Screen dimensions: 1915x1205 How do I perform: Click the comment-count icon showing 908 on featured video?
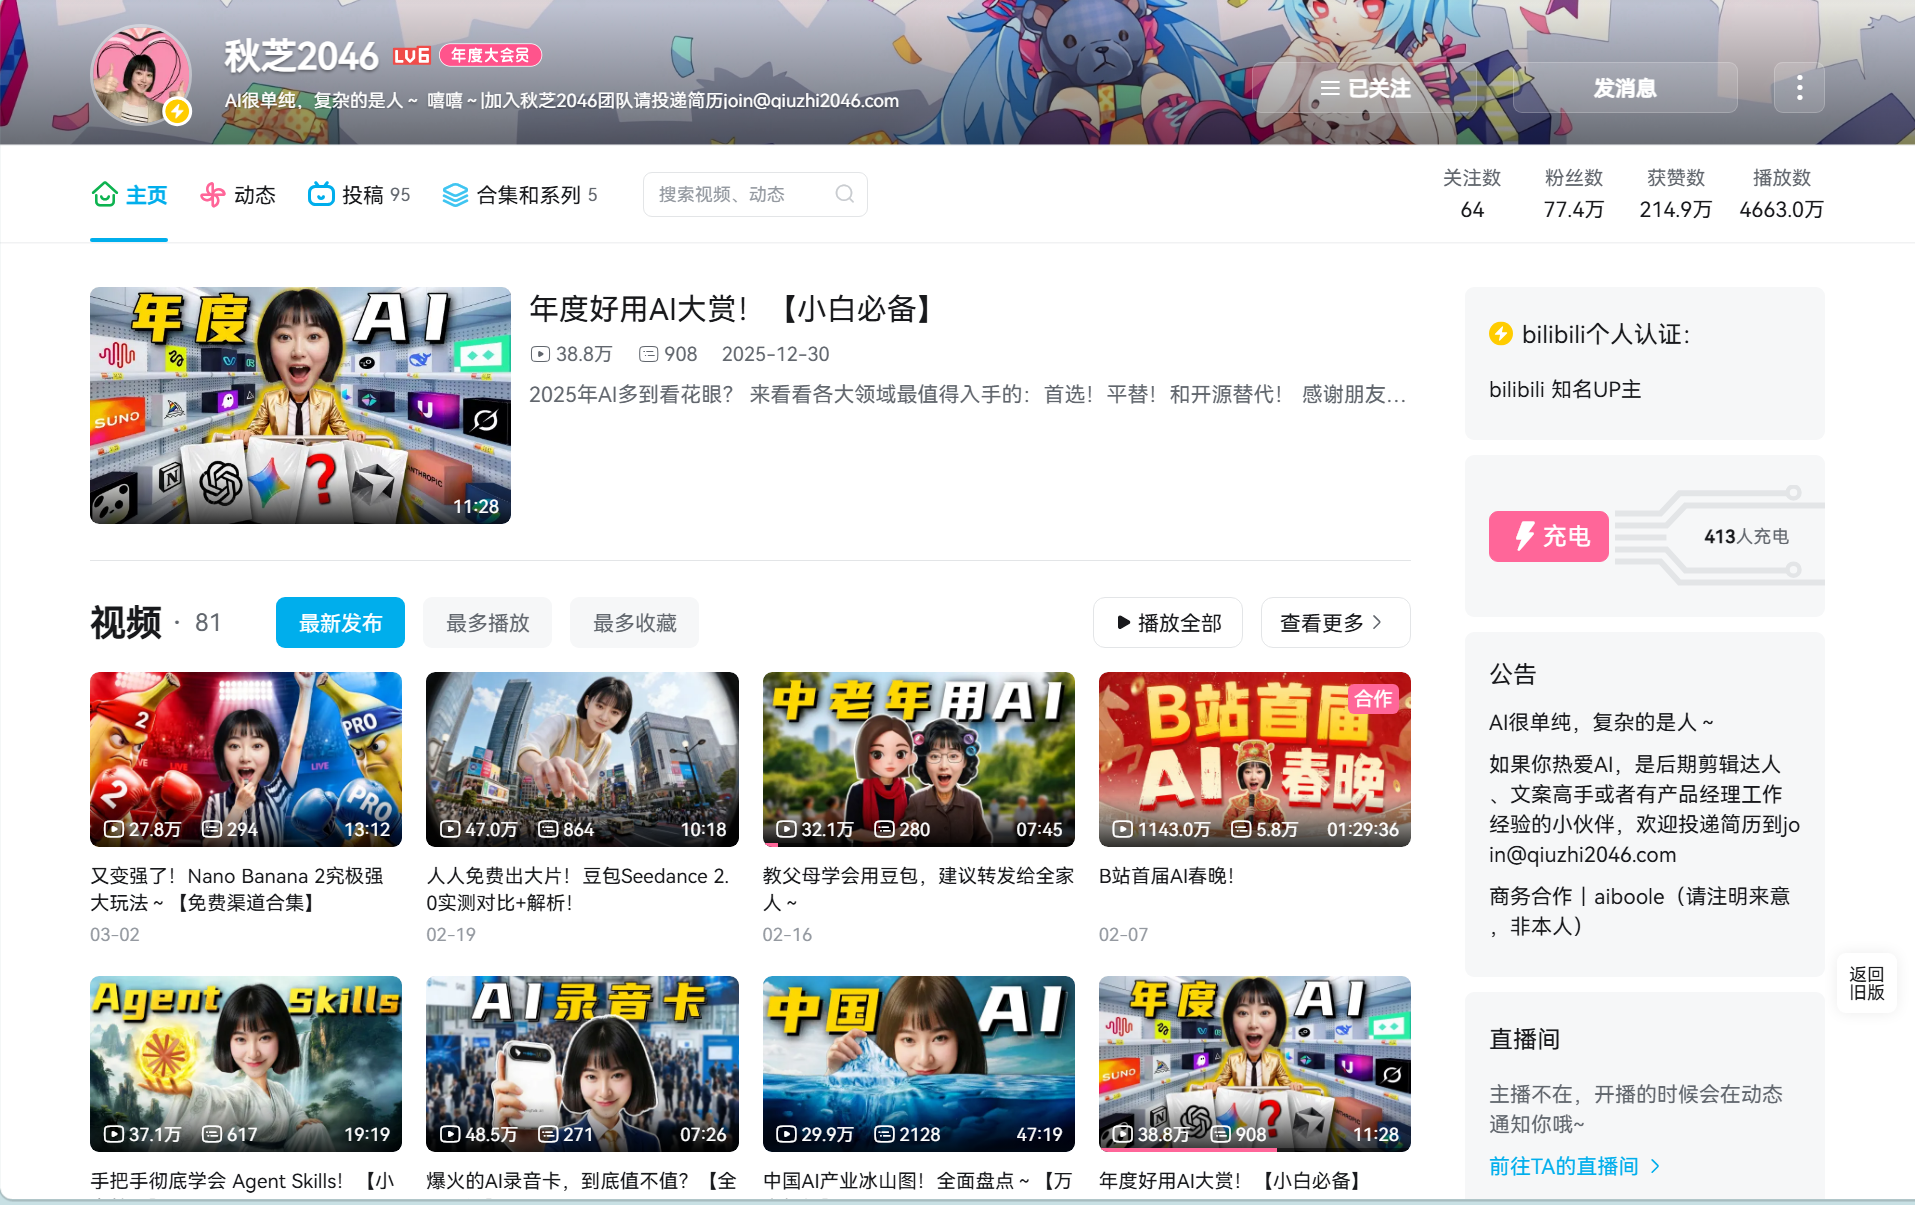click(648, 354)
